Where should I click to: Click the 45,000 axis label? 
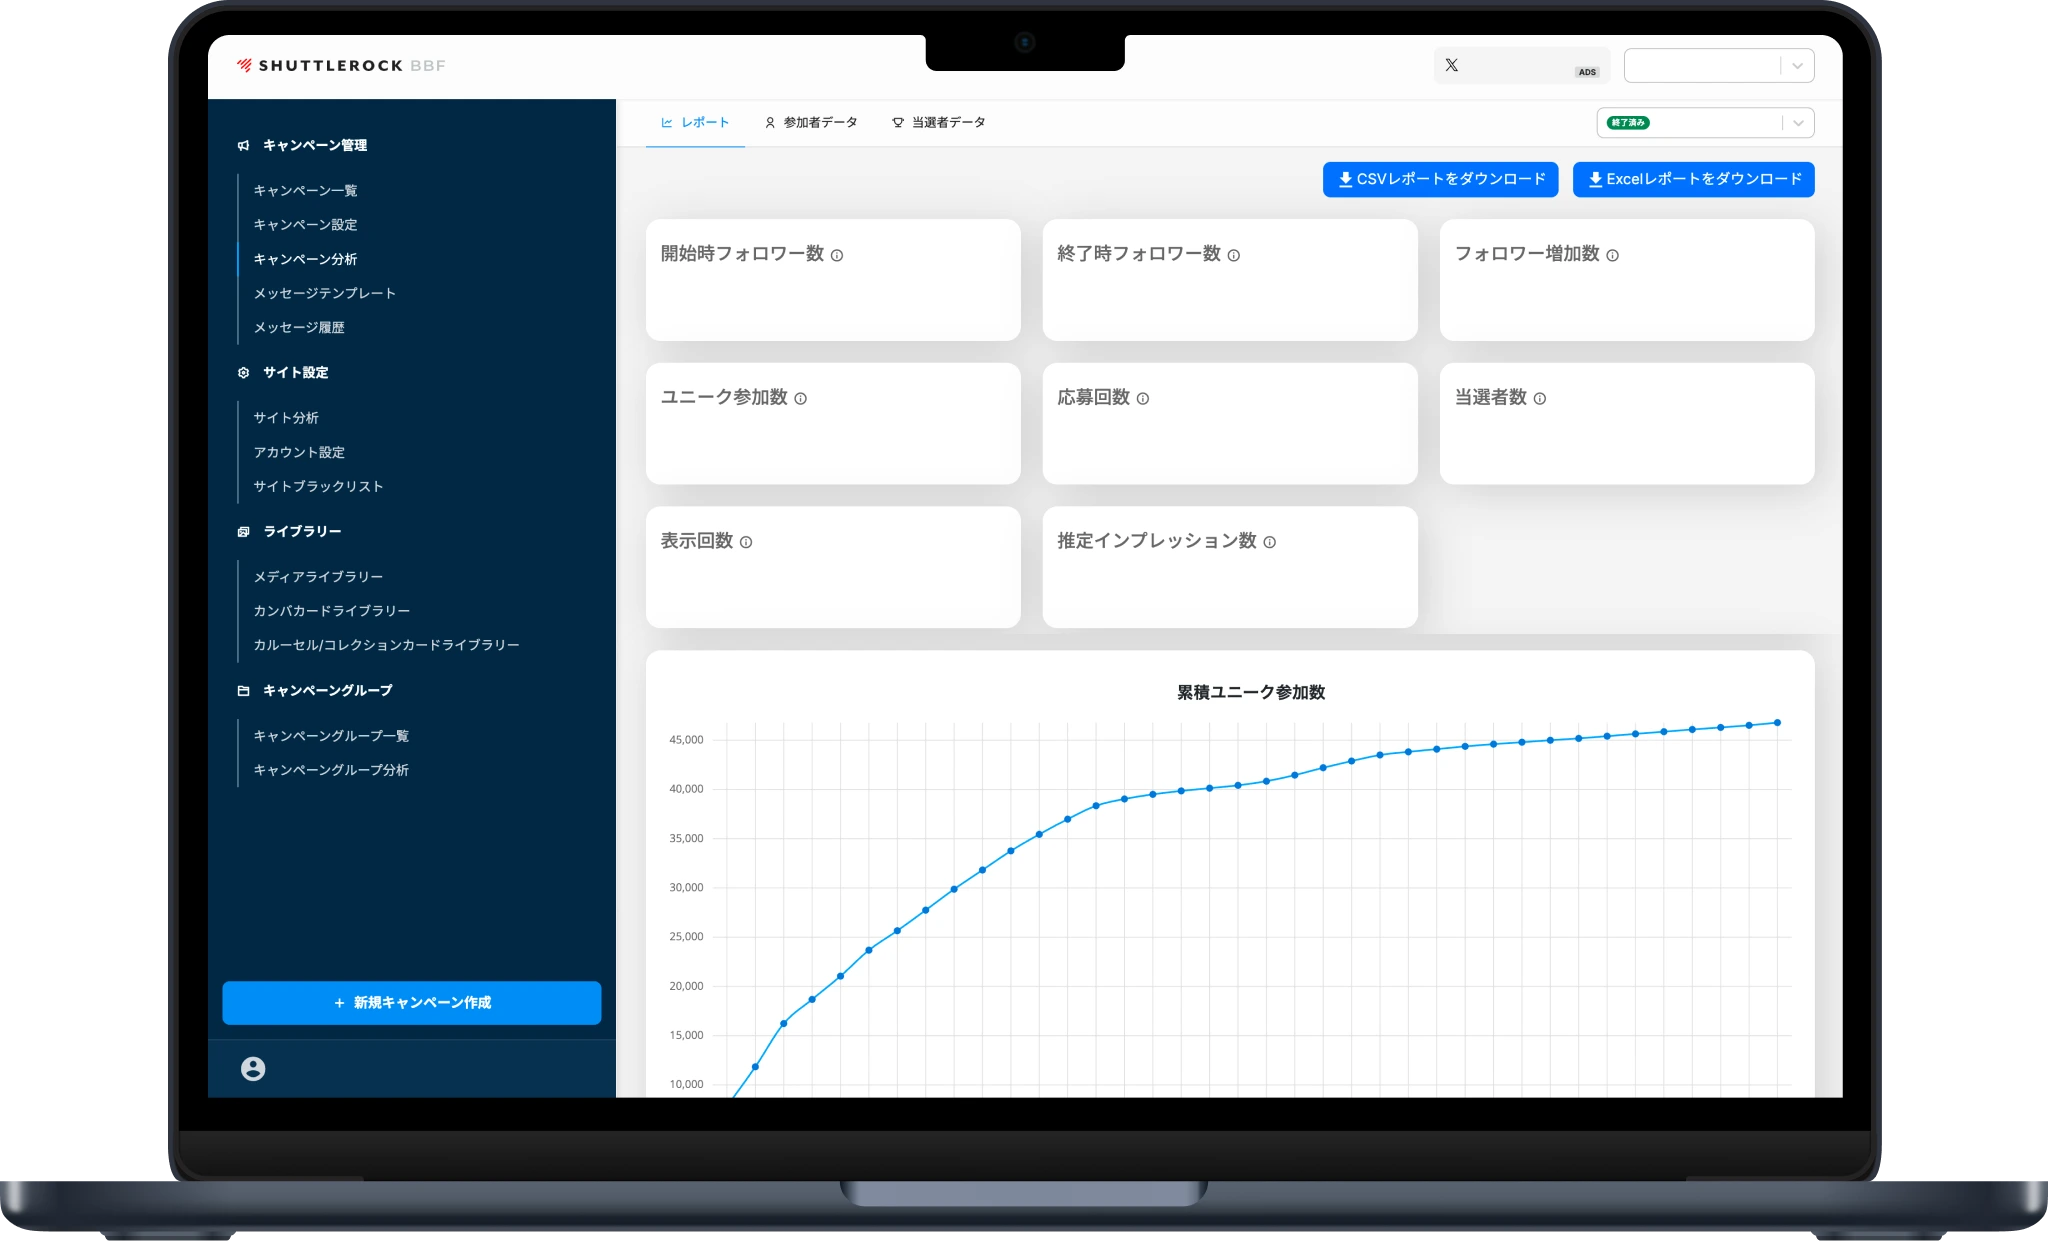(x=686, y=740)
